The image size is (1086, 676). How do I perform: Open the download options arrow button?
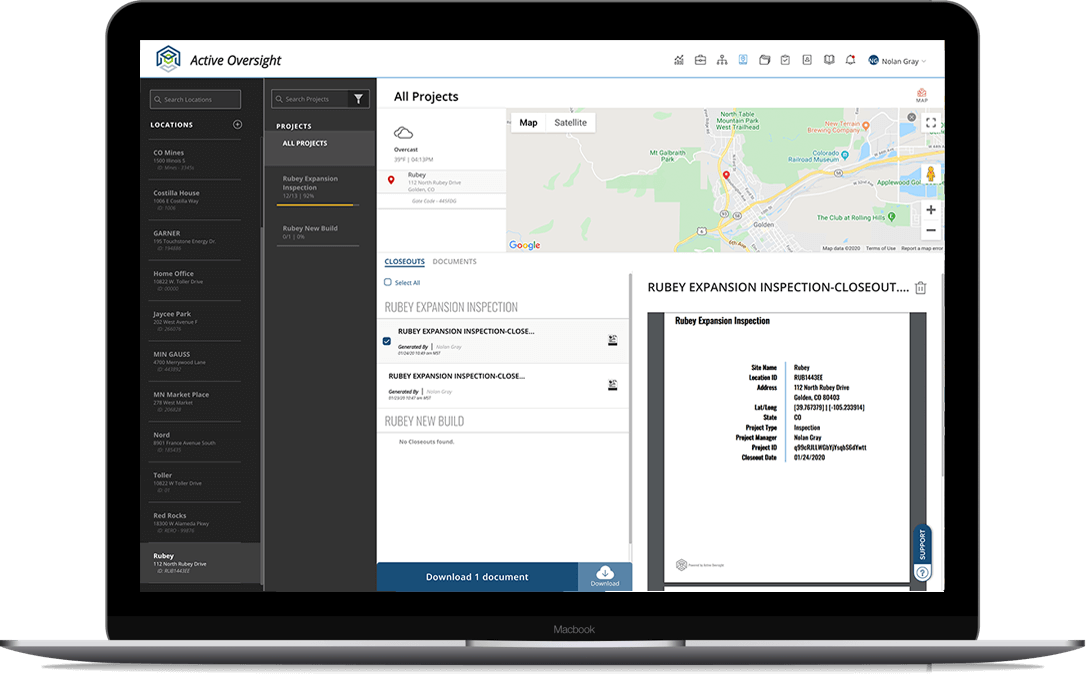[605, 577]
